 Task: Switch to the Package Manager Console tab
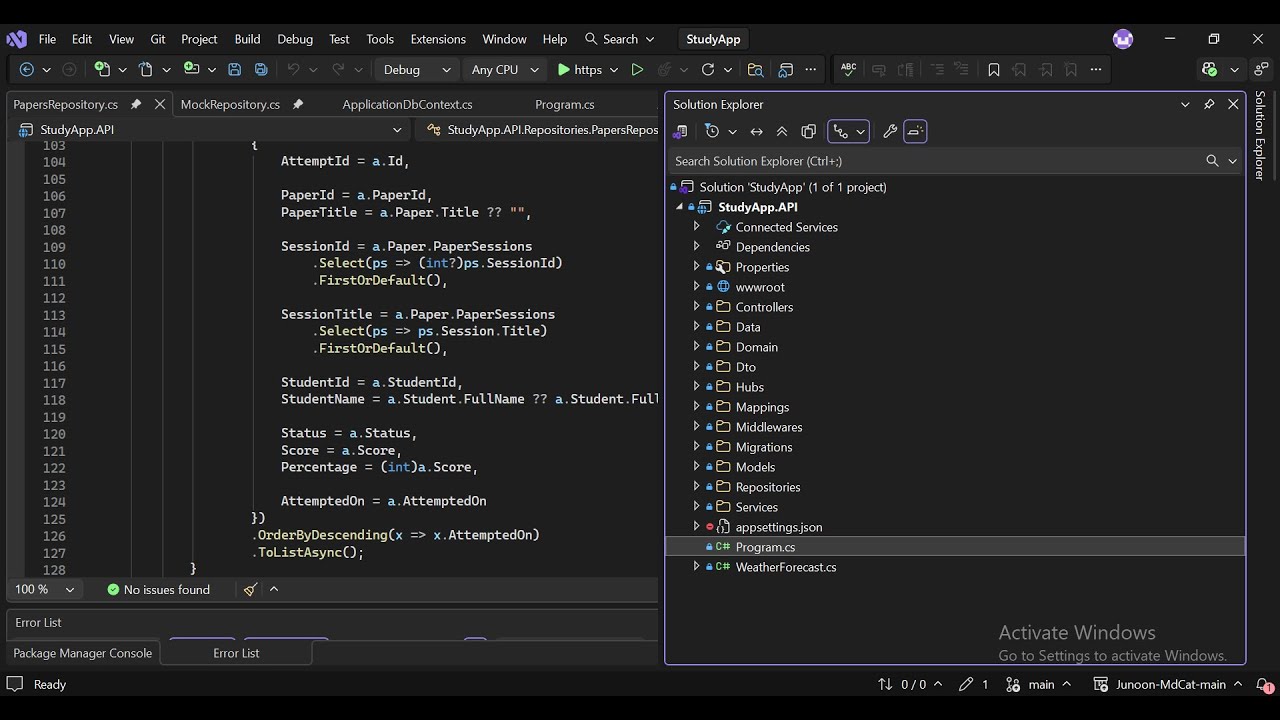pos(83,653)
